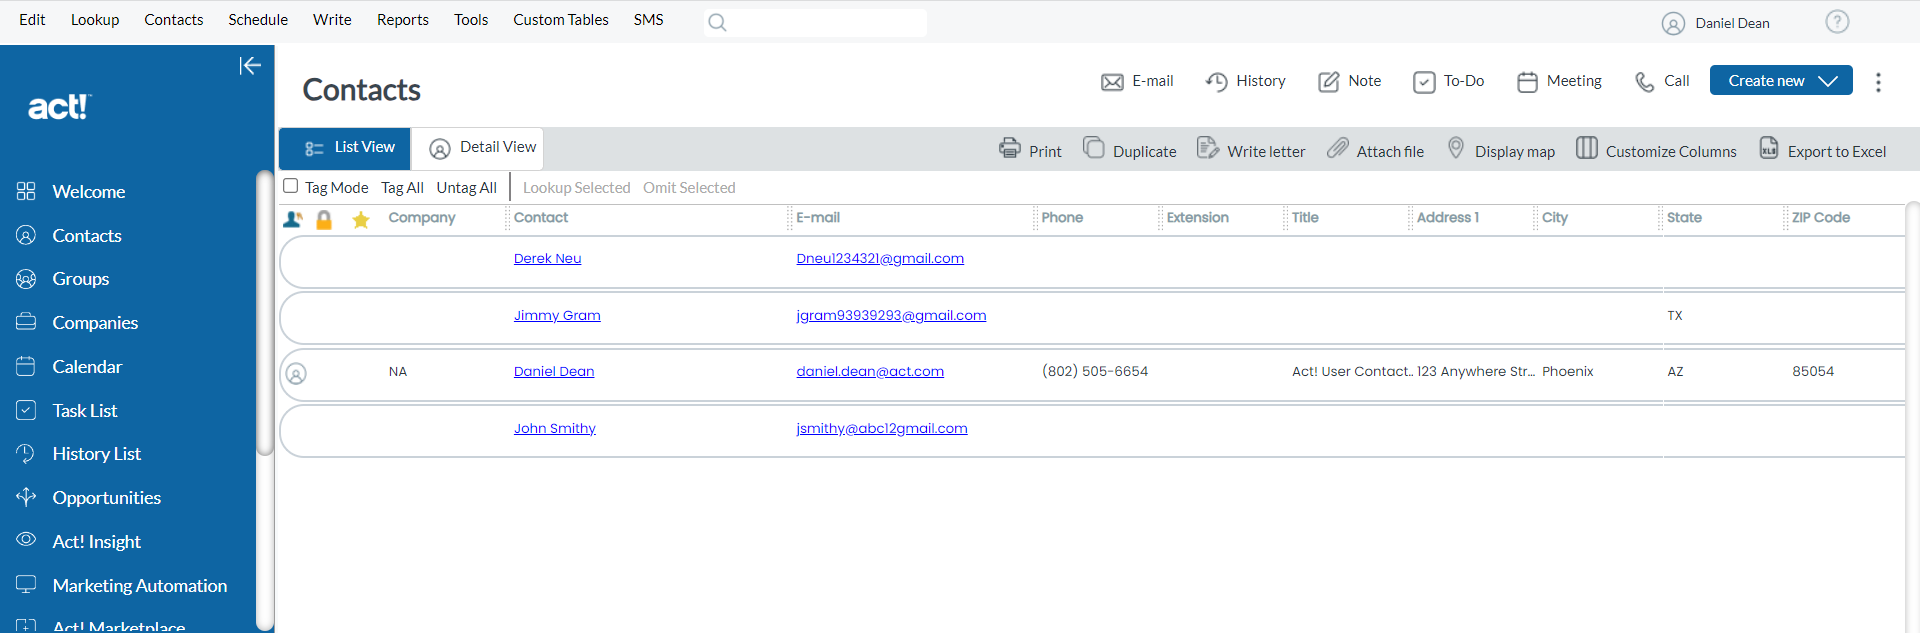
Task: Click the act! logo
Action: point(59,107)
